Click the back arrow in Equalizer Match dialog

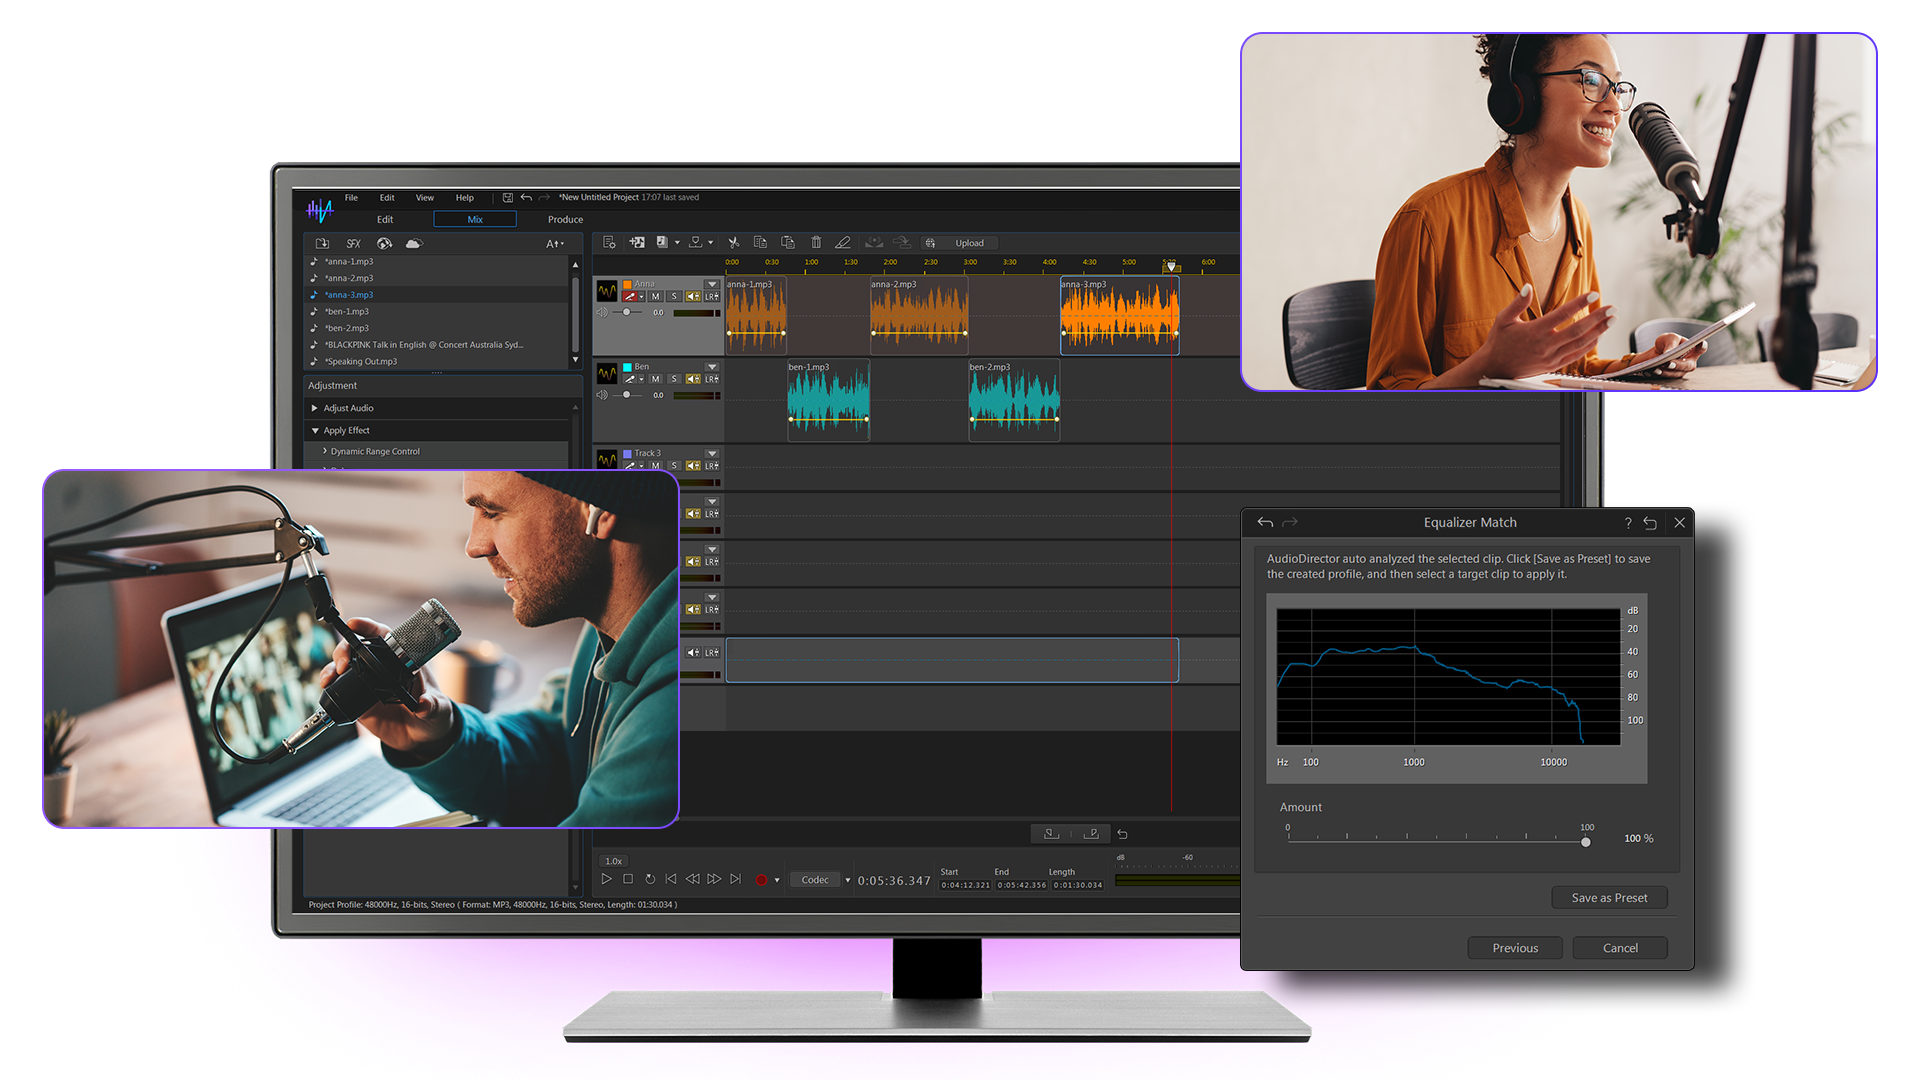(x=1265, y=522)
